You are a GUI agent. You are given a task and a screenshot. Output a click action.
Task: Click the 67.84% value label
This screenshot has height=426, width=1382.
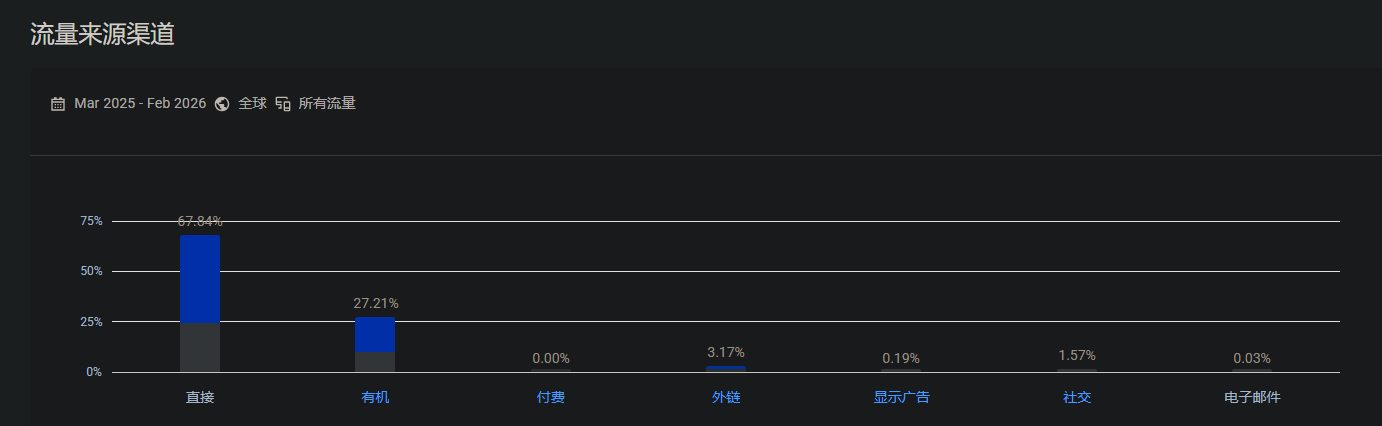pyautogui.click(x=200, y=221)
